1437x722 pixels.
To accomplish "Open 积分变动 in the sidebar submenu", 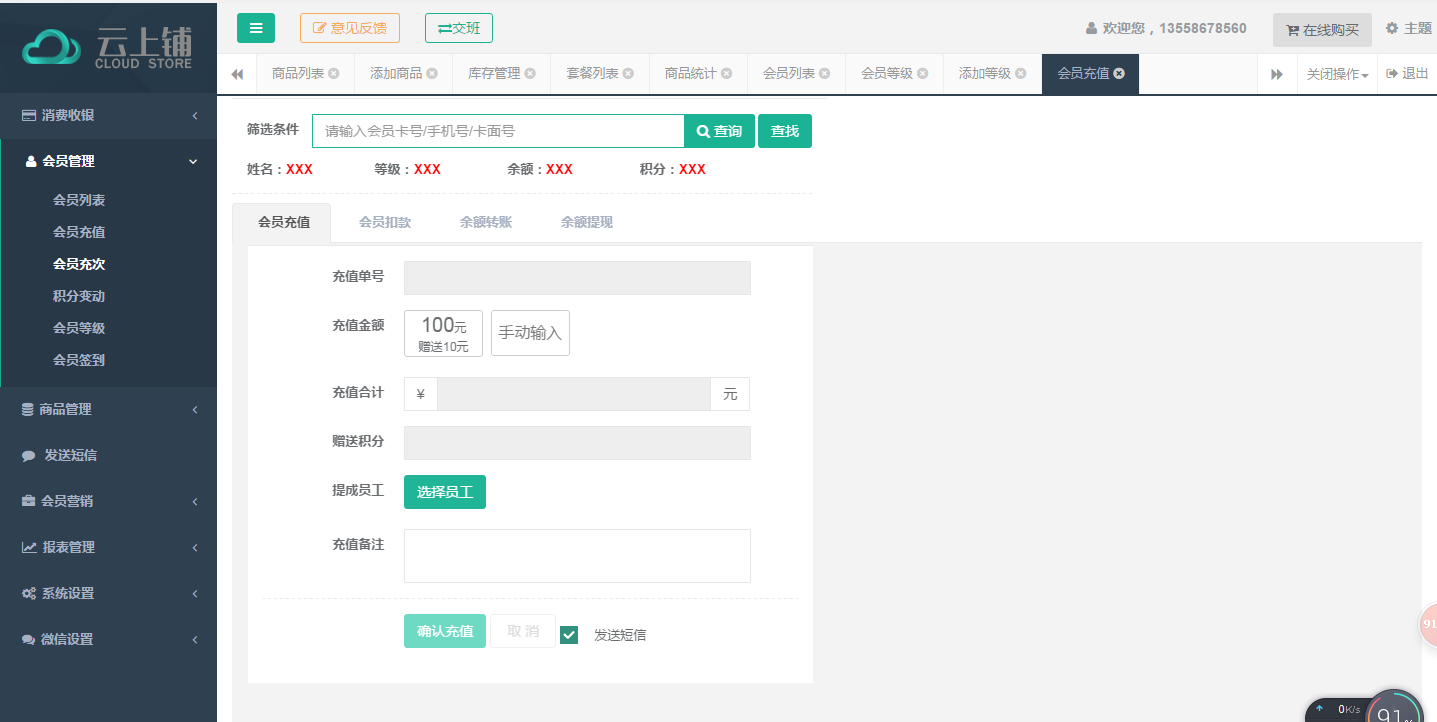I will pyautogui.click(x=79, y=296).
